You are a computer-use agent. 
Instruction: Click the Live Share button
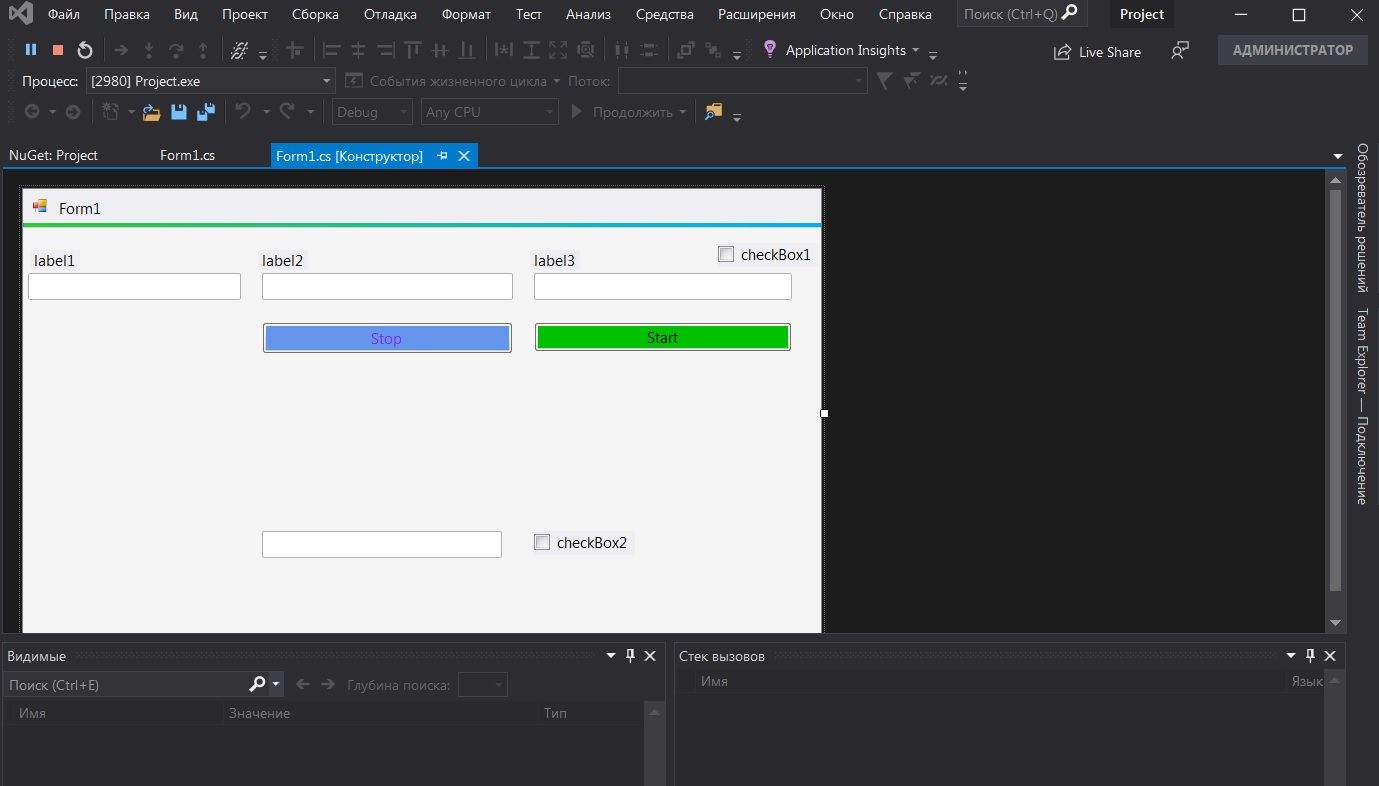(x=1097, y=52)
